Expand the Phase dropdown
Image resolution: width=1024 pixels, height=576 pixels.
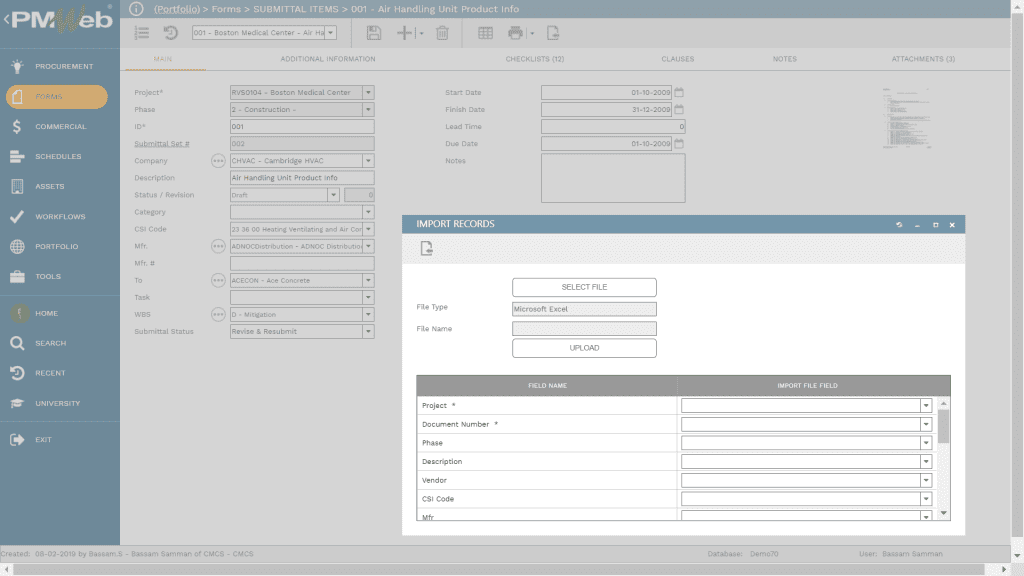pos(368,110)
